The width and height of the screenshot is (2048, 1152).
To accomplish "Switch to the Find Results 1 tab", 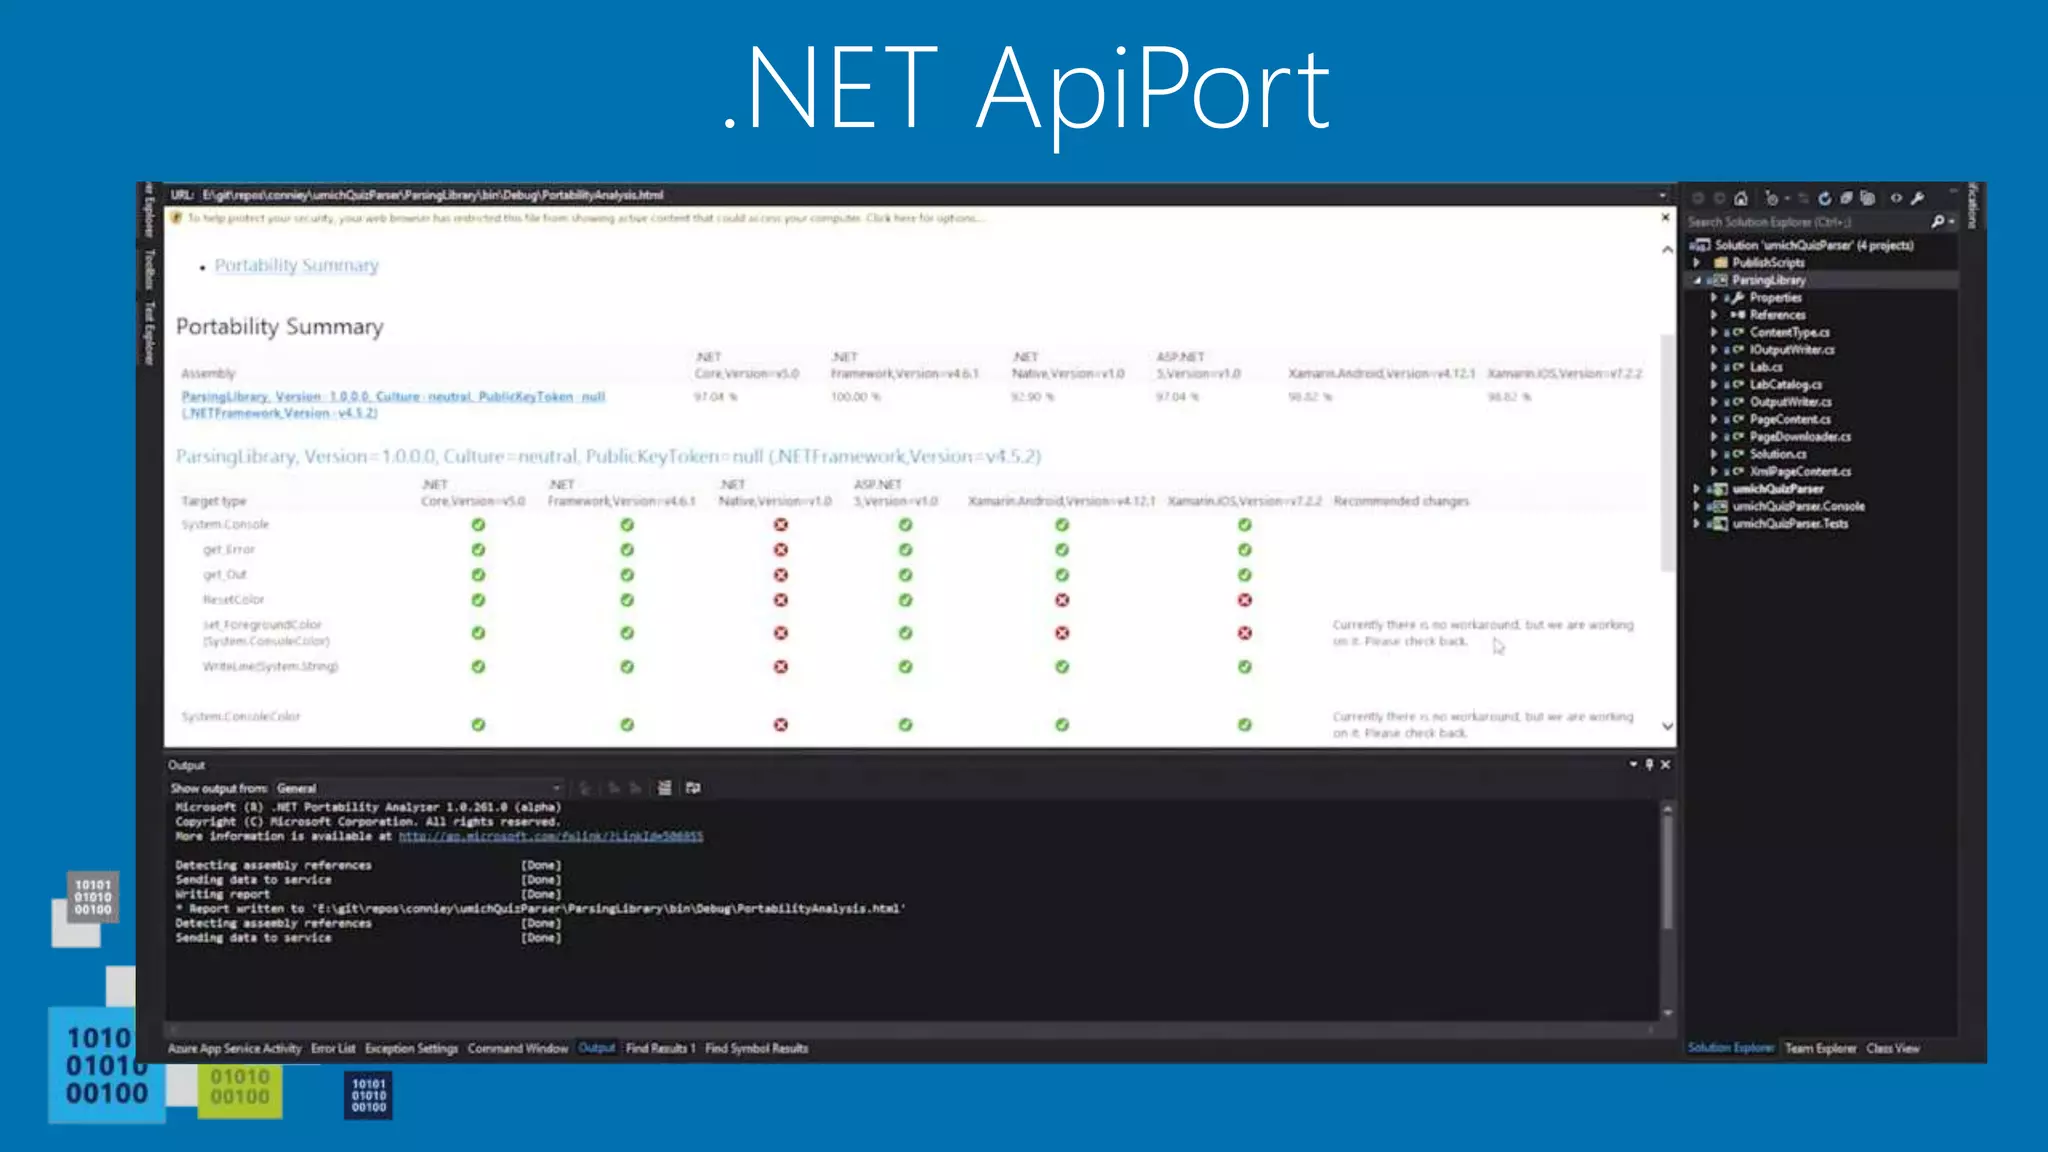I will pyautogui.click(x=660, y=1048).
